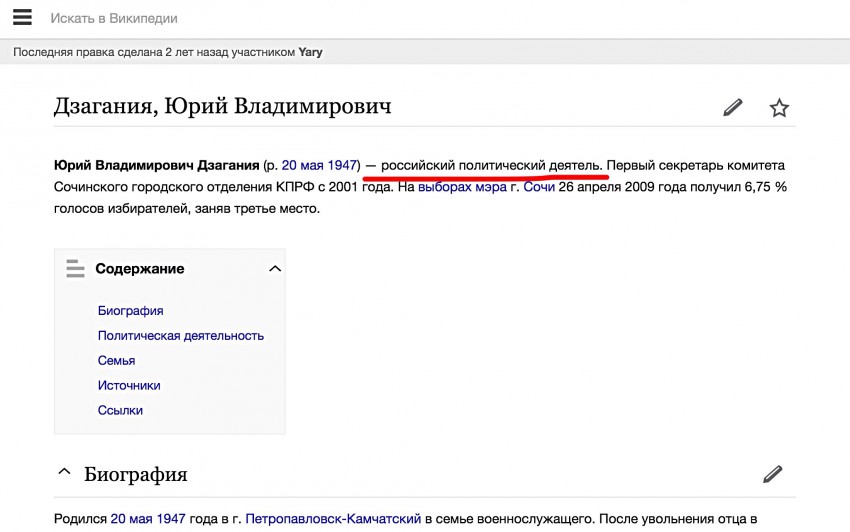Open the Ссылки contents entry
850x532 pixels.
tap(120, 411)
